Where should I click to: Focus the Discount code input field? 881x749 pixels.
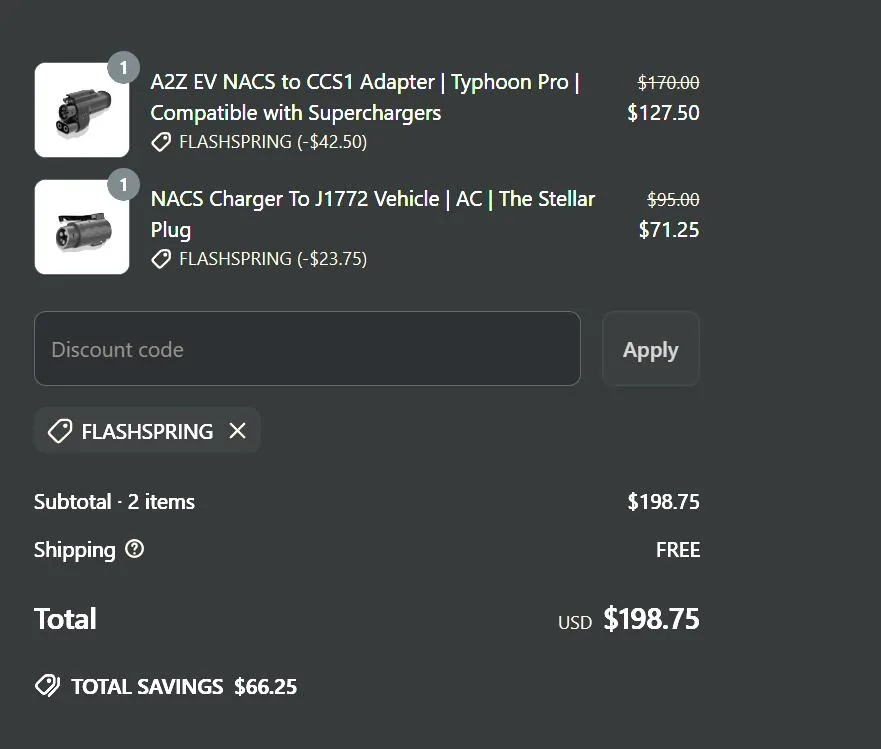pyautogui.click(x=307, y=349)
